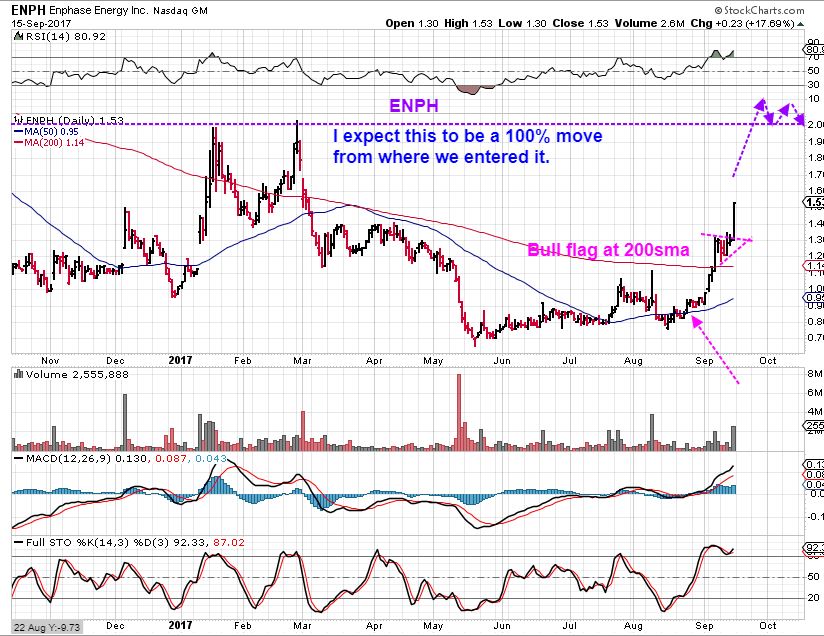
Task: Click the 'Bull flag at 200sma' note
Action: pyautogui.click(x=608, y=250)
